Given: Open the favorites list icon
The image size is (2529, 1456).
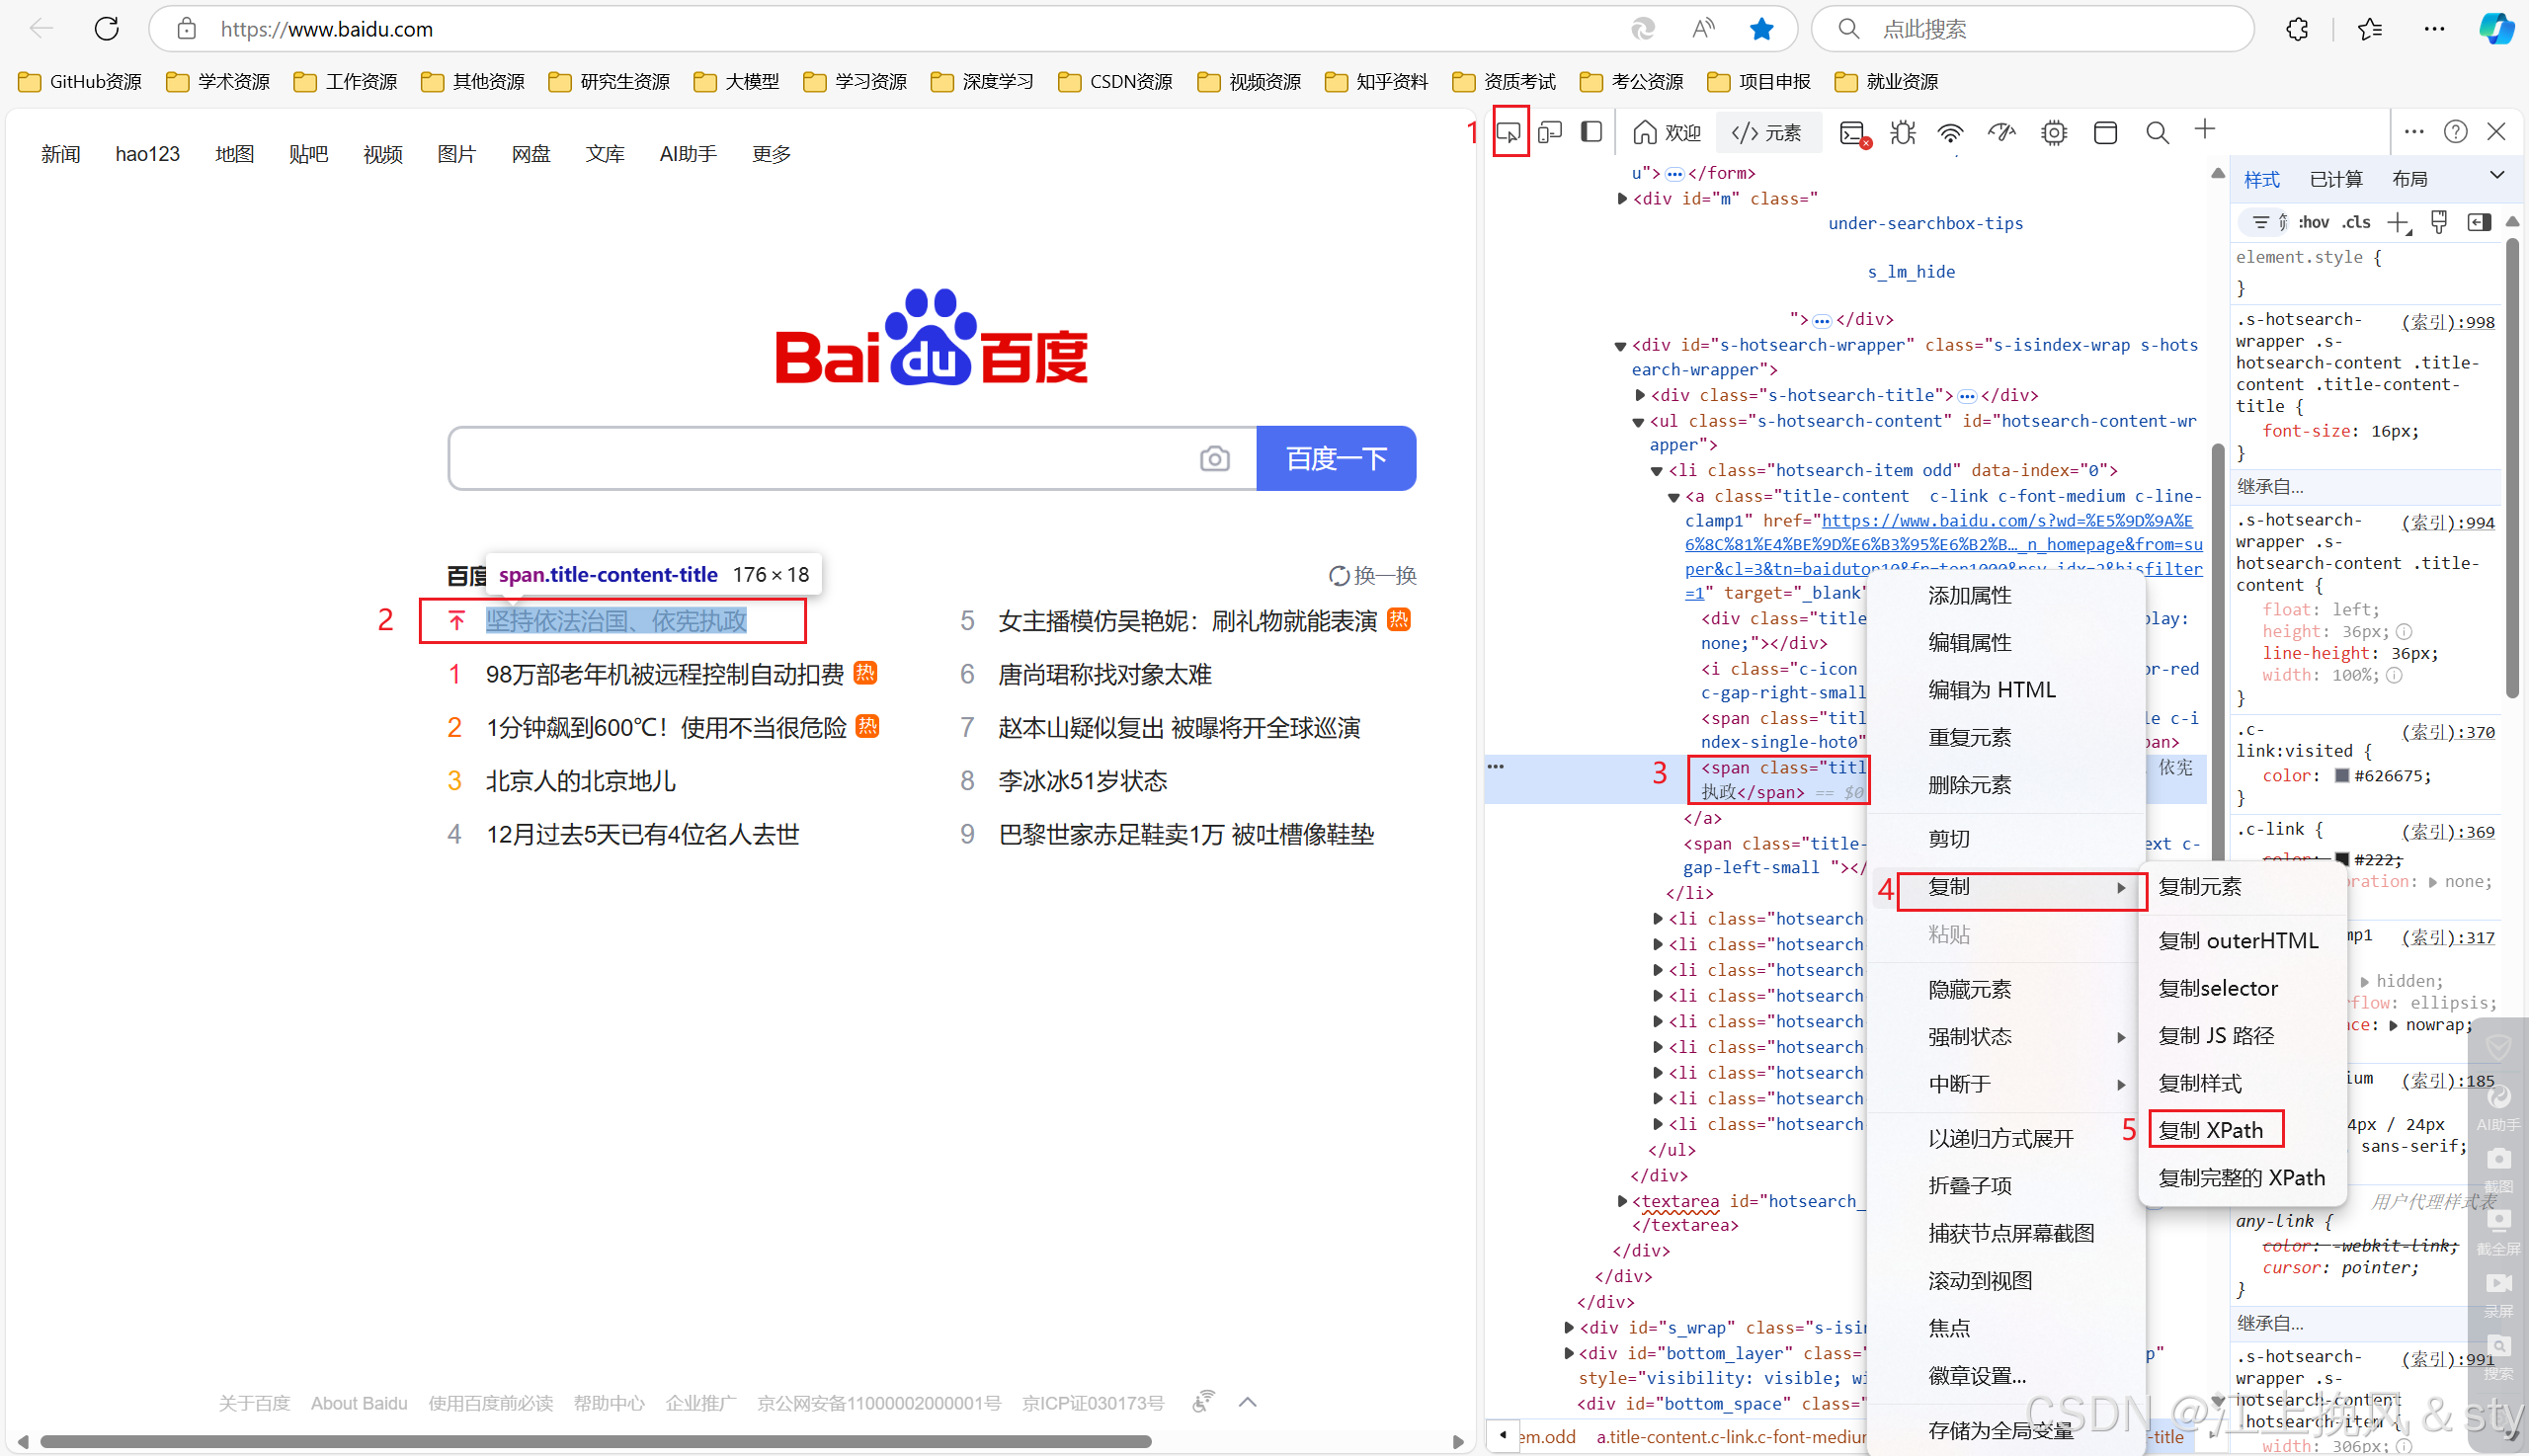Looking at the screenshot, I should click(2370, 29).
